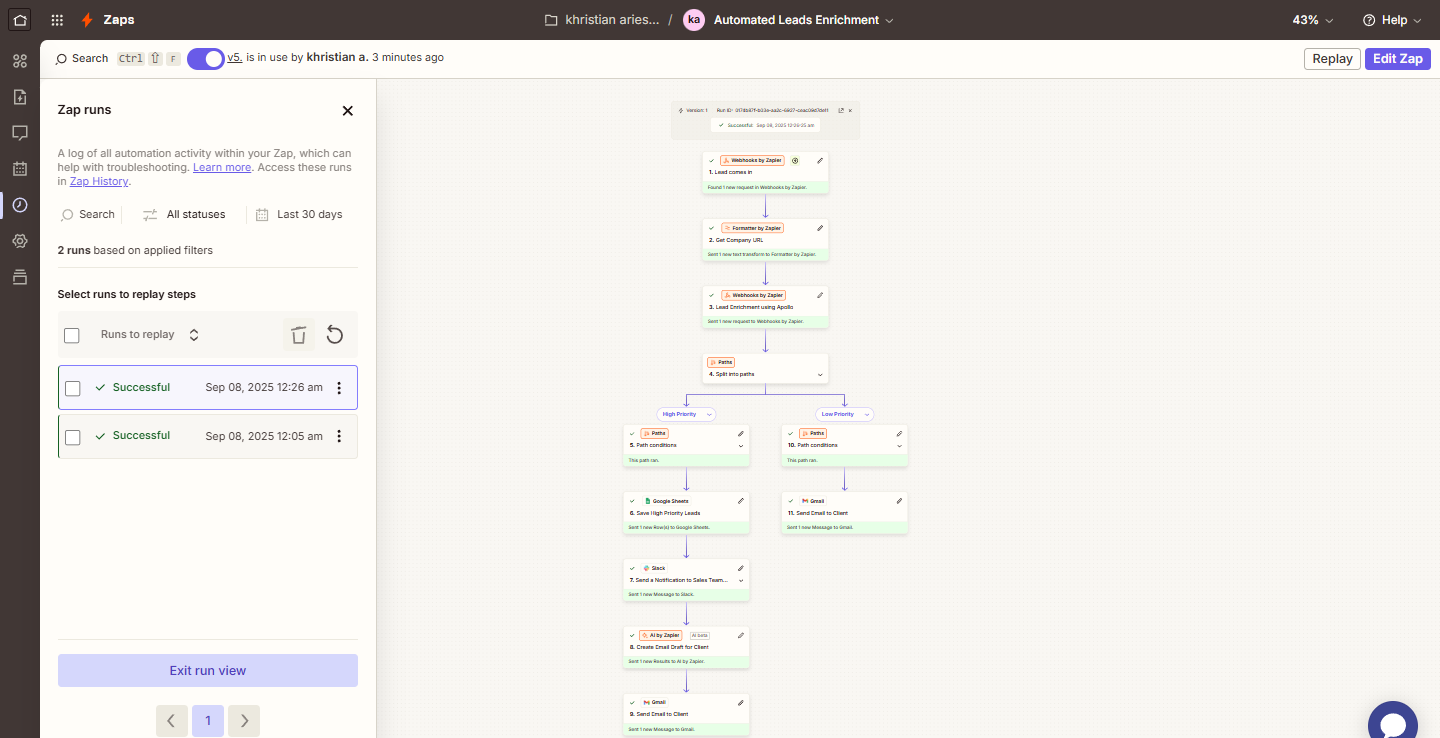Expand step 7 Slack notification chevron
This screenshot has width=1440, height=738.
741,580
